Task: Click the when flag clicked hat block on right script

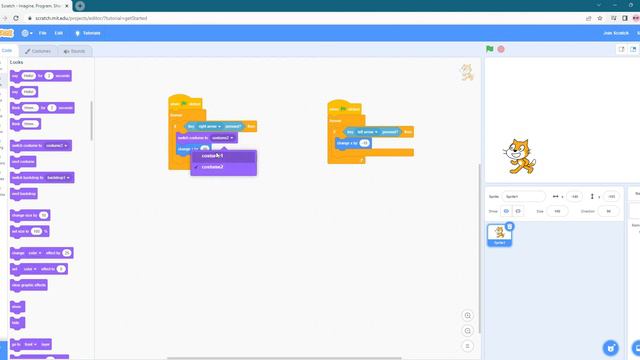Action: coord(345,109)
